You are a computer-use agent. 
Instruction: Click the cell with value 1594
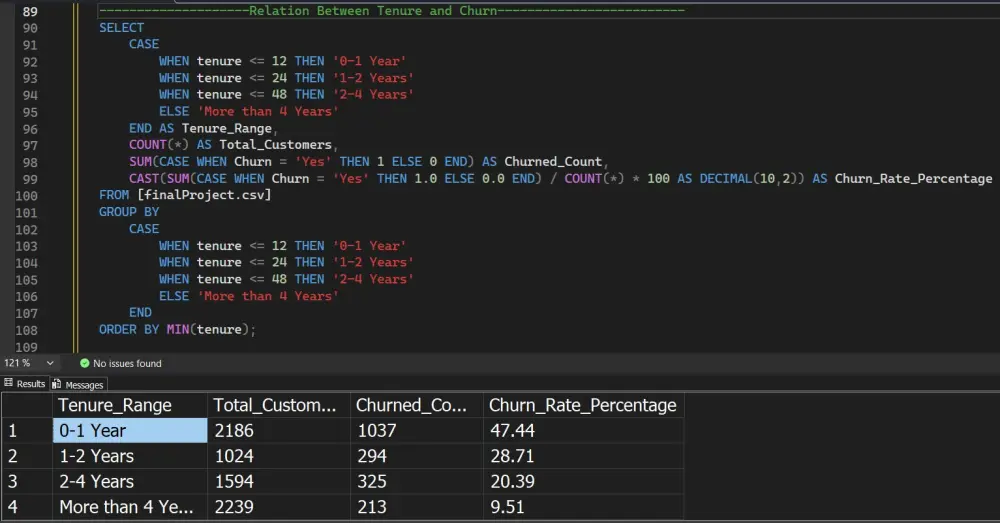point(279,482)
